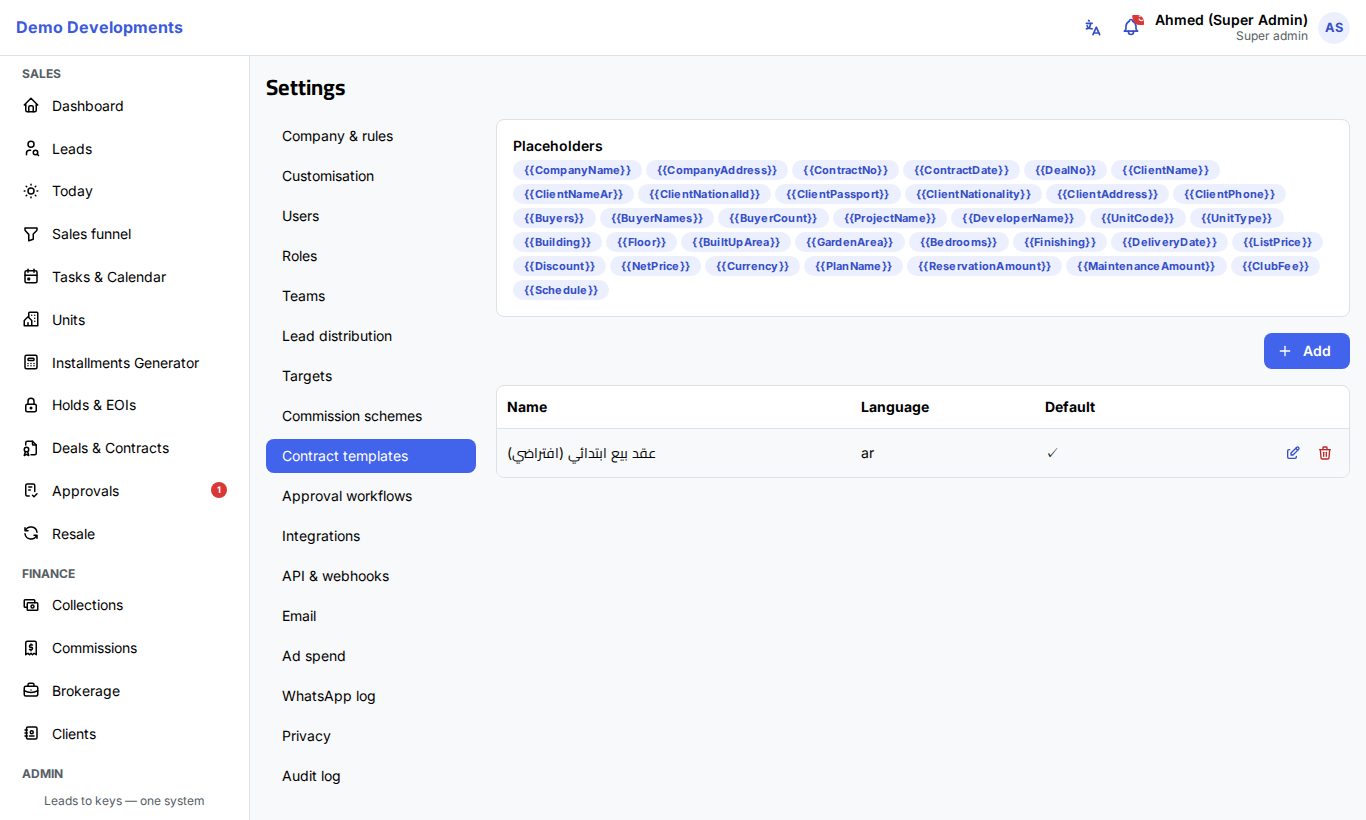Open Approval workflows settings
Screen dimensions: 1366x820
[371, 496]
